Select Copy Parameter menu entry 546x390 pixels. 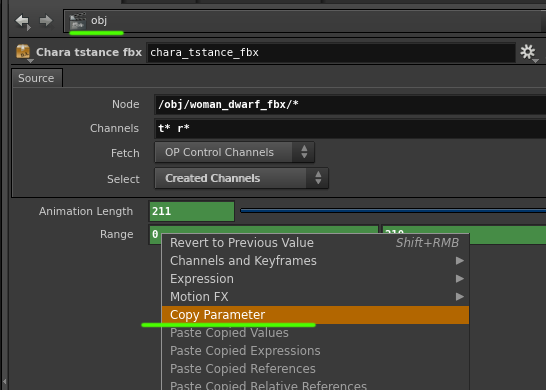point(315,315)
